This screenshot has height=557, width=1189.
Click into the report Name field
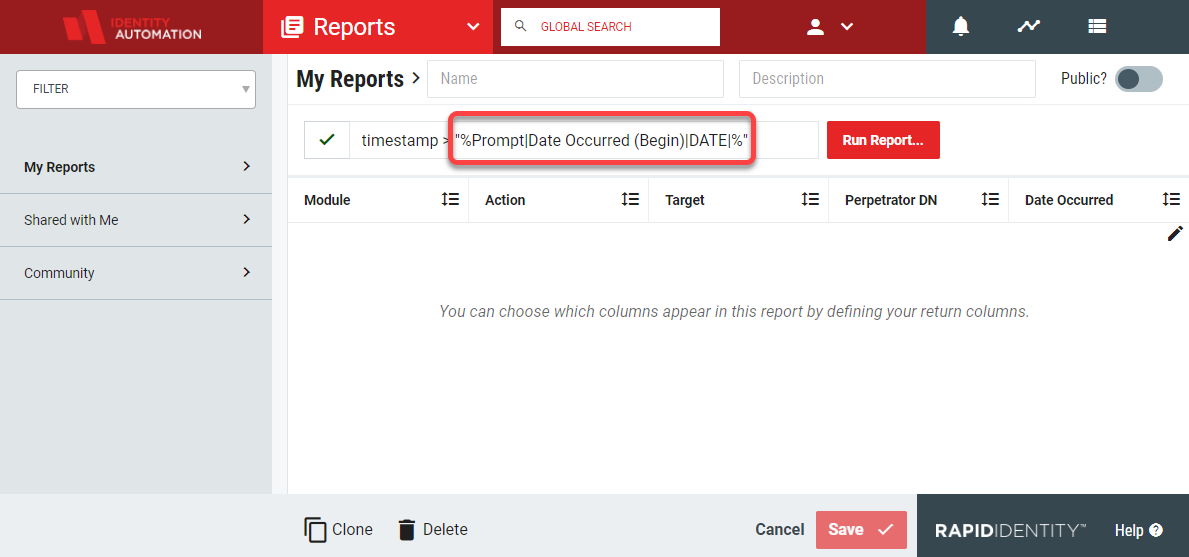576,79
